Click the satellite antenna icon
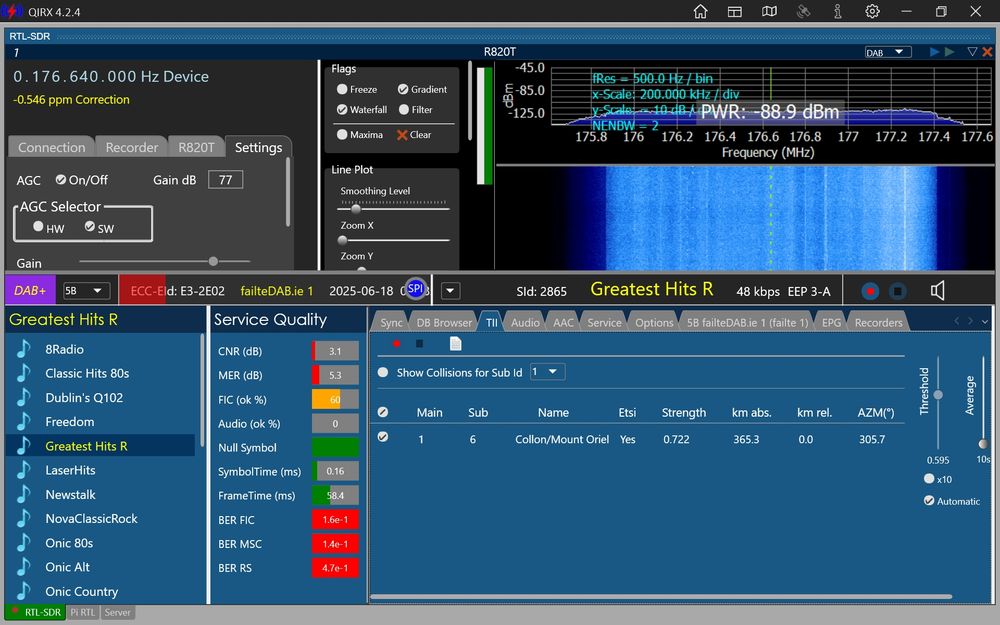The height and width of the screenshot is (625, 1000). click(804, 11)
